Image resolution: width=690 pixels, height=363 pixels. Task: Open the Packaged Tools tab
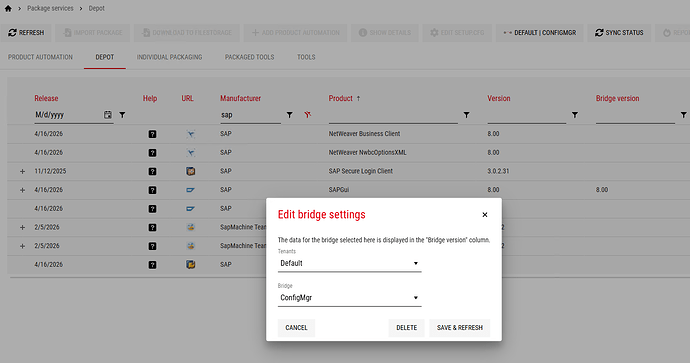click(250, 57)
